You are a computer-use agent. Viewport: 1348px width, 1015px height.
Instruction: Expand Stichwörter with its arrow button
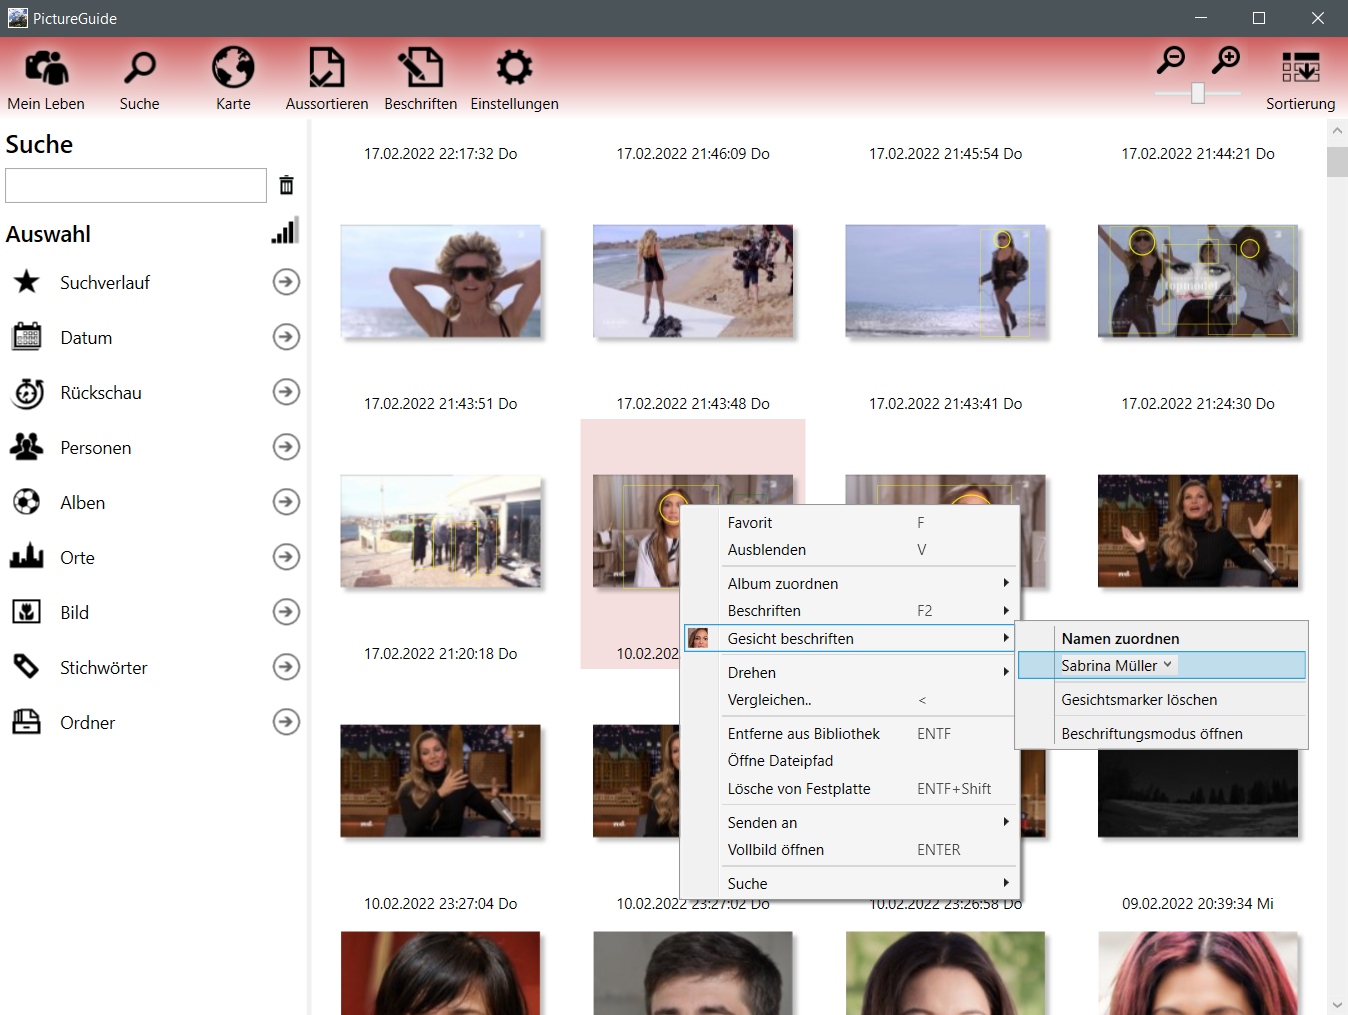click(286, 667)
